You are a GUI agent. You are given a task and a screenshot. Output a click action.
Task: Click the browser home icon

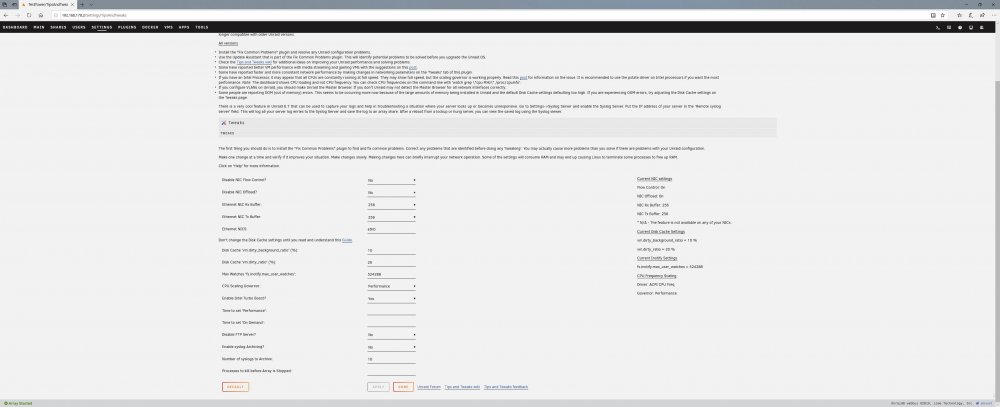coord(40,15)
